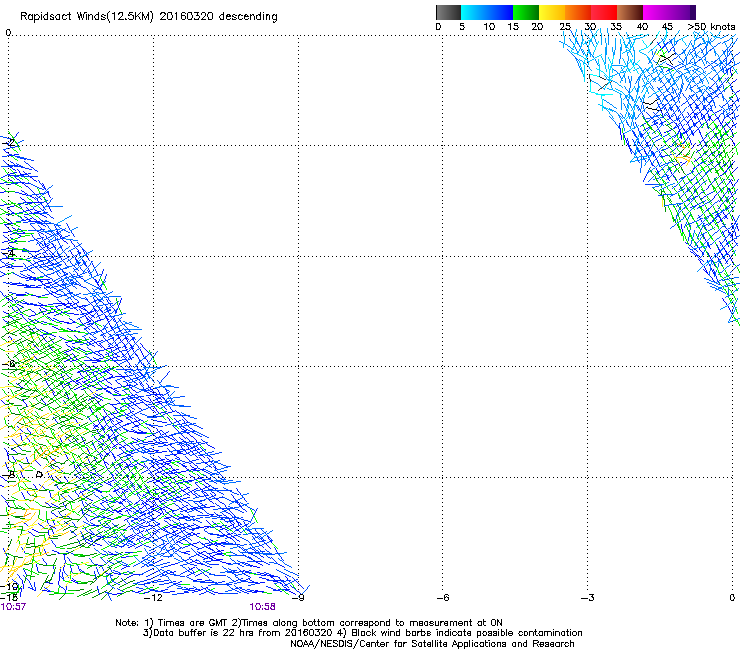Click the '40' label under the color bar
This screenshot has width=740, height=650.
pos(642,27)
